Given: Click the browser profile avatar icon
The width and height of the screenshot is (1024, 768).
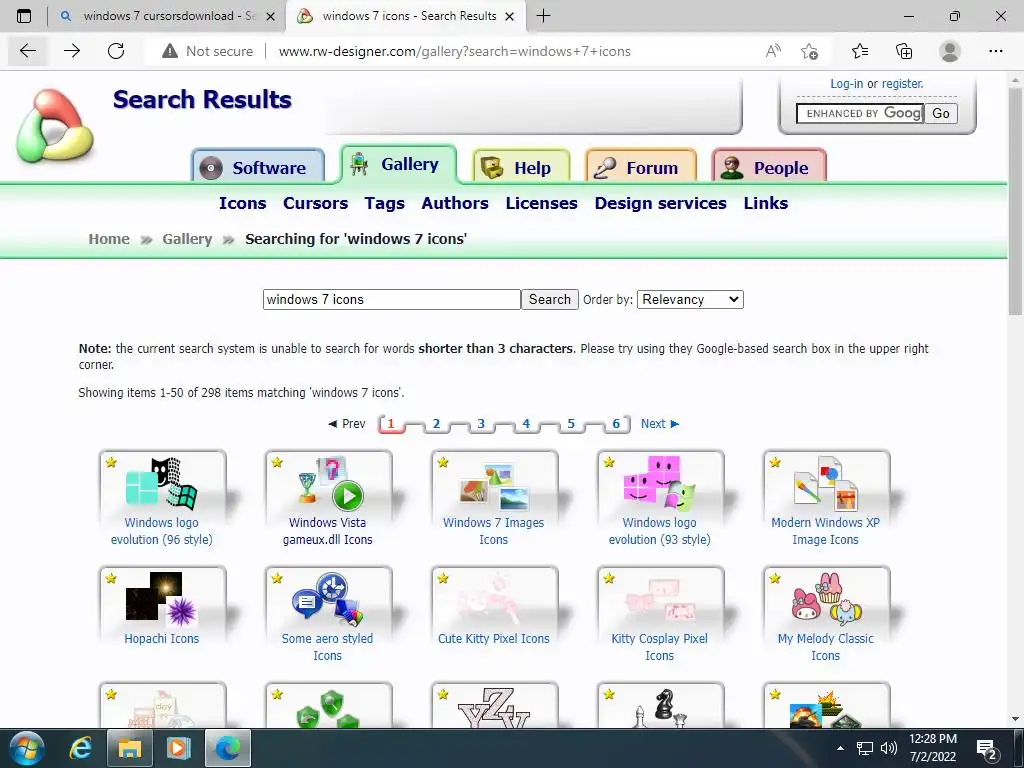Looking at the screenshot, I should point(950,51).
